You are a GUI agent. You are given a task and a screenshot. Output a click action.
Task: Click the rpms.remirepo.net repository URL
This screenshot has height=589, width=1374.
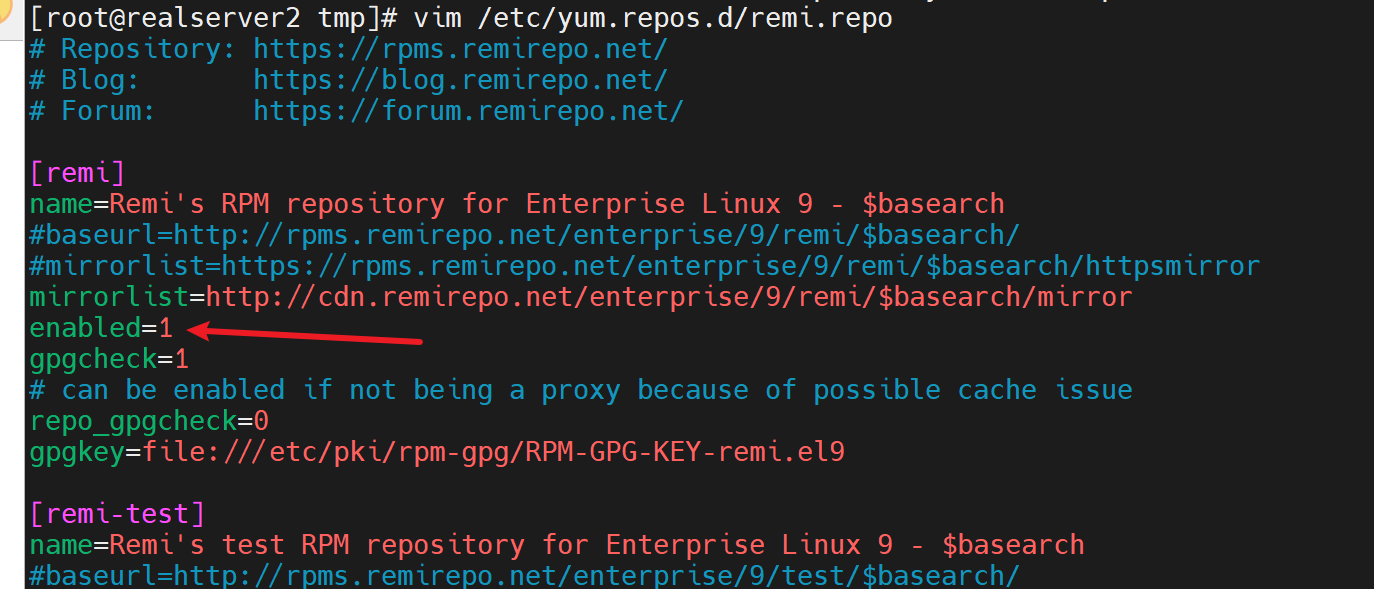pos(460,48)
